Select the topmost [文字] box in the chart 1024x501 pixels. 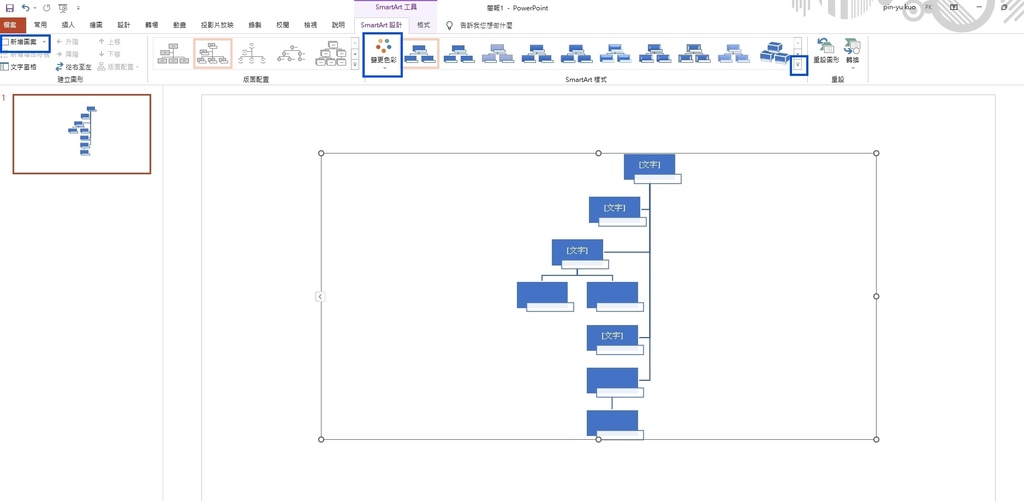pyautogui.click(x=649, y=167)
